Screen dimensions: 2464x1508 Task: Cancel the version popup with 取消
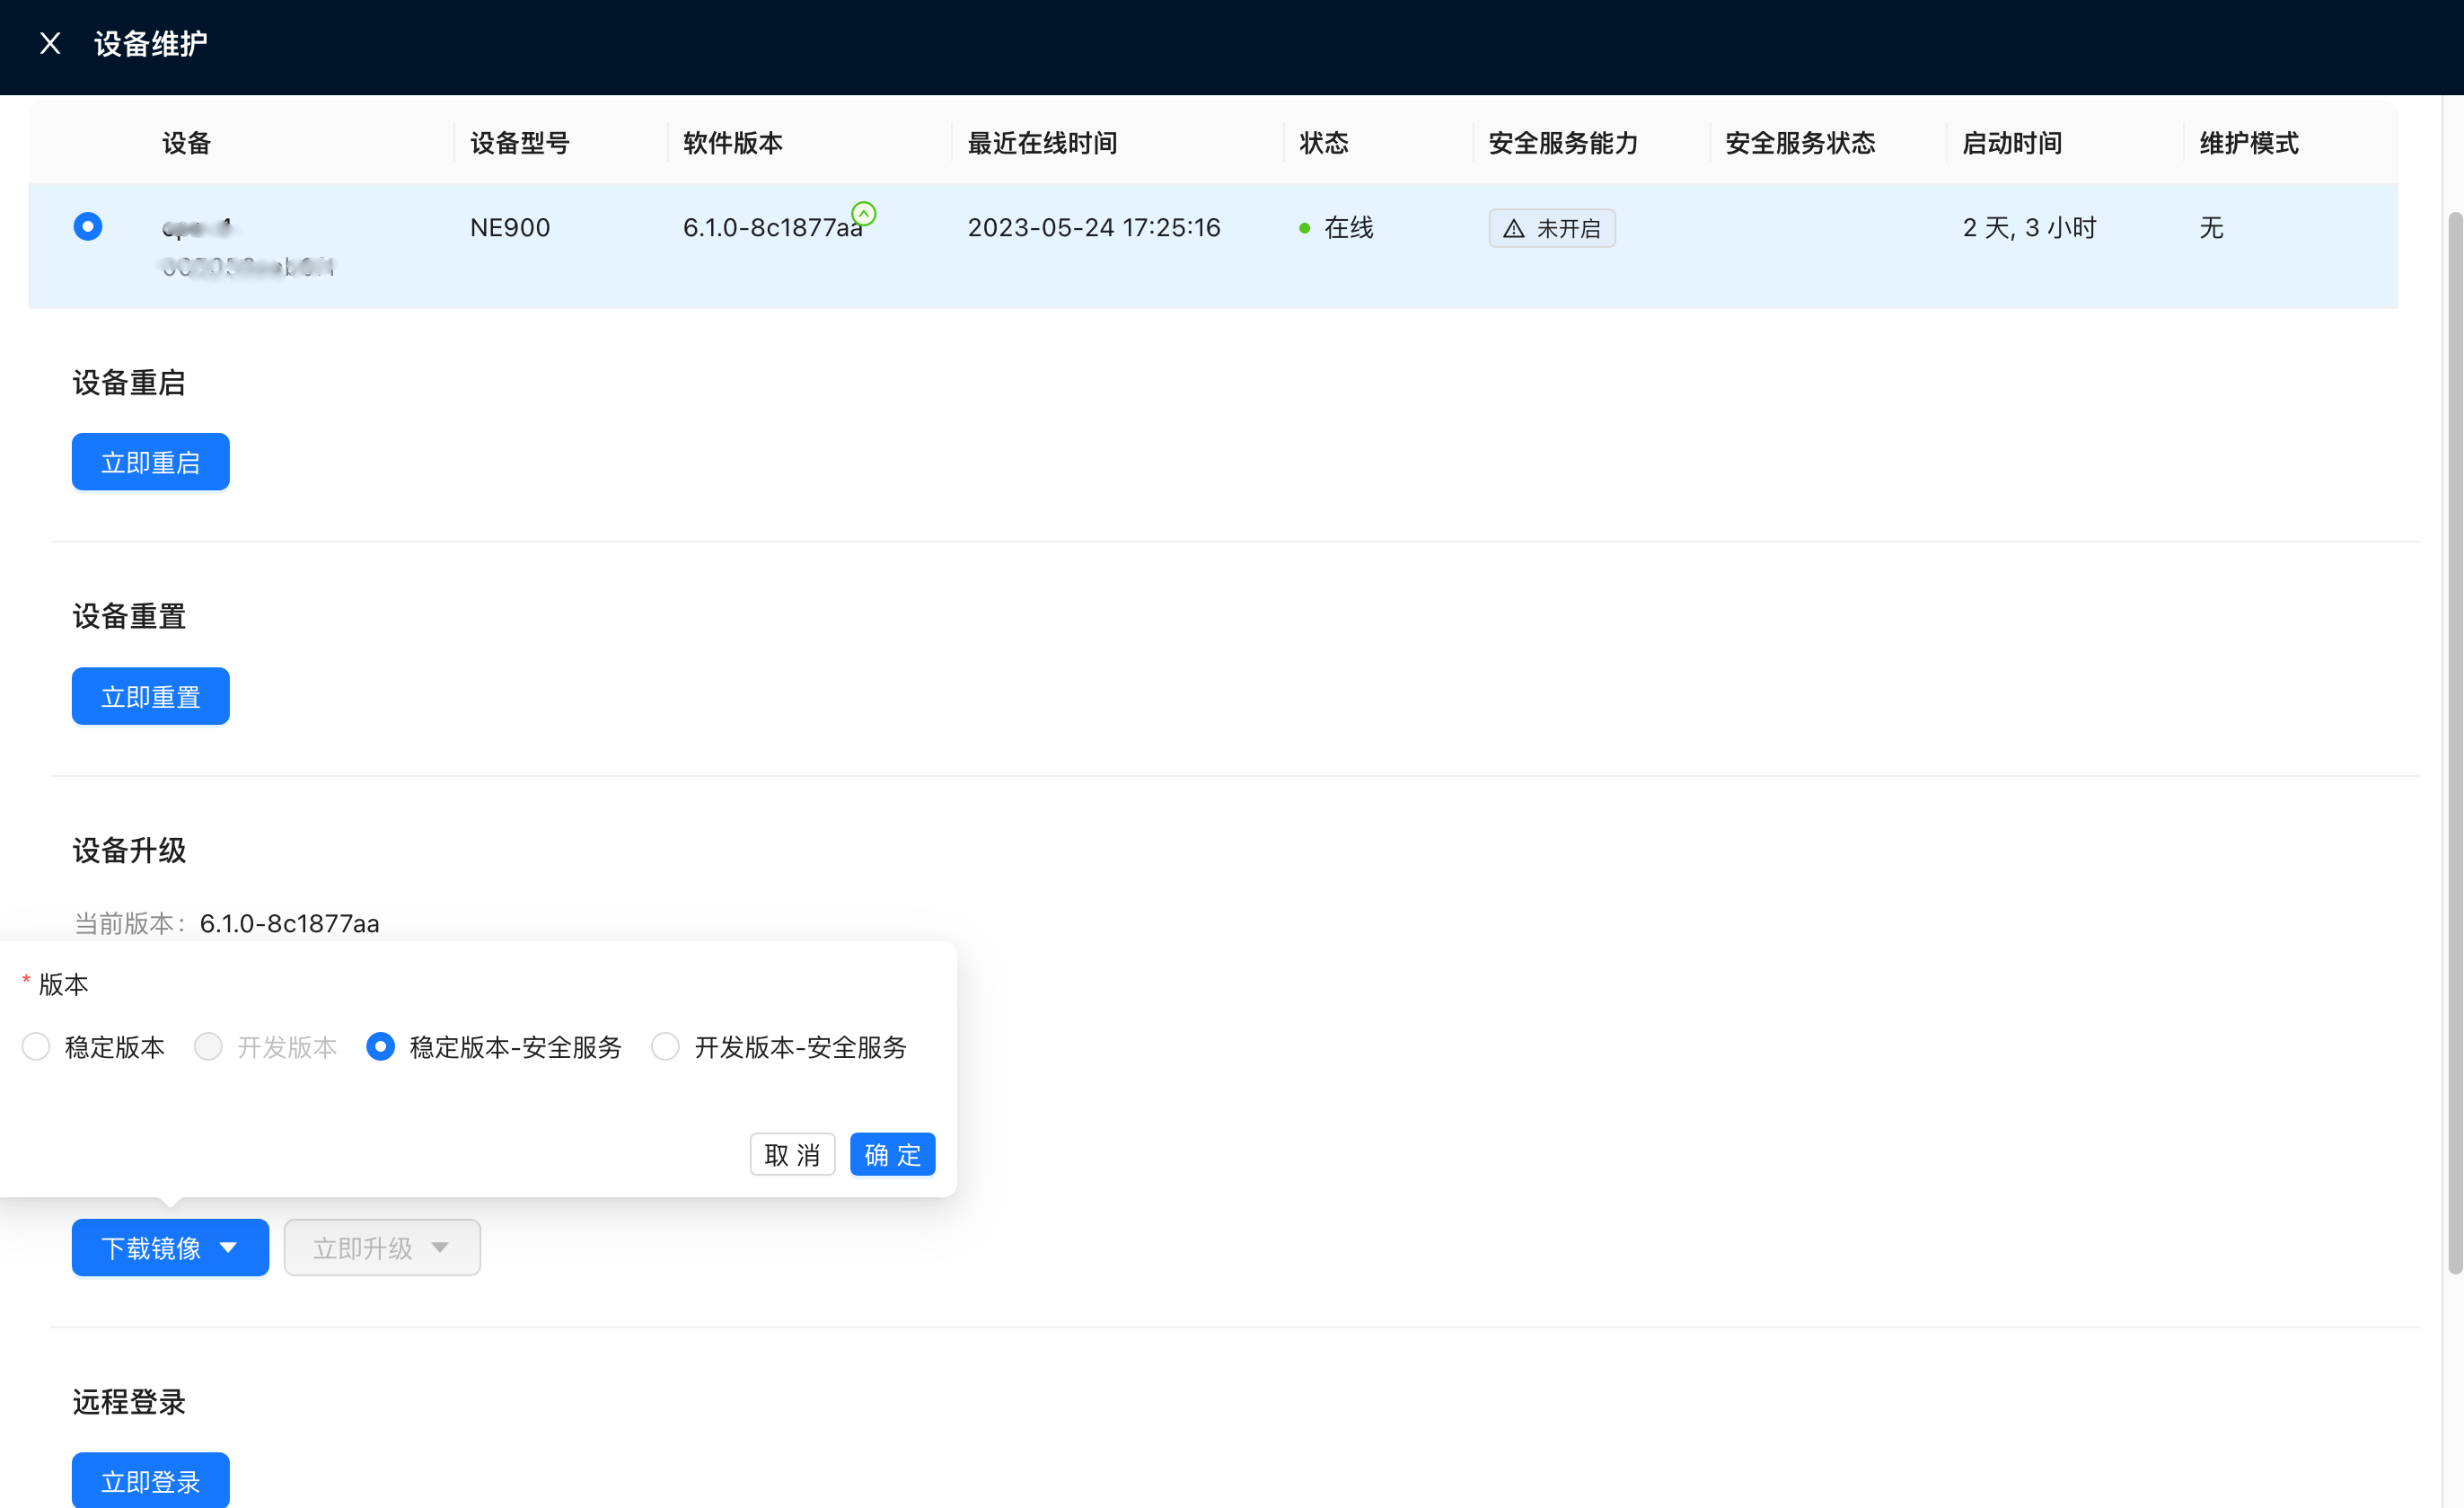[x=792, y=1154]
